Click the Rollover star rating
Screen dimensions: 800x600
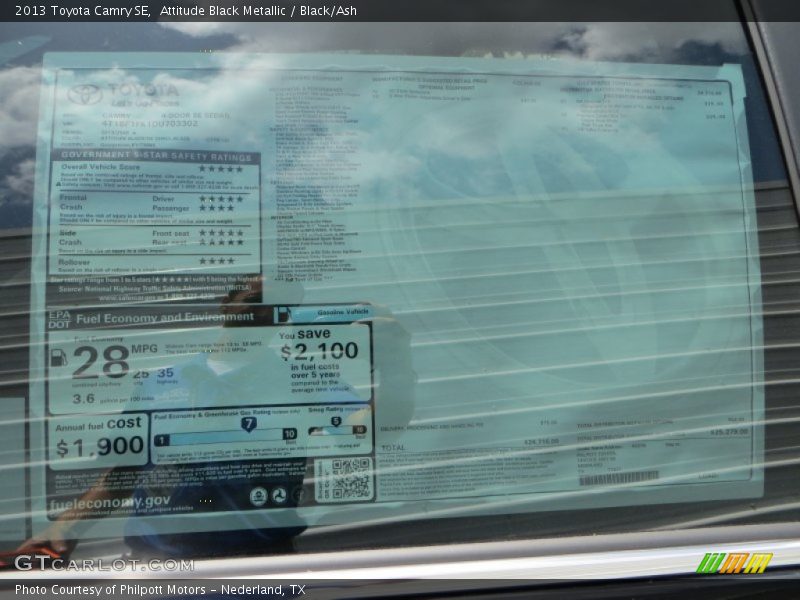point(216,261)
